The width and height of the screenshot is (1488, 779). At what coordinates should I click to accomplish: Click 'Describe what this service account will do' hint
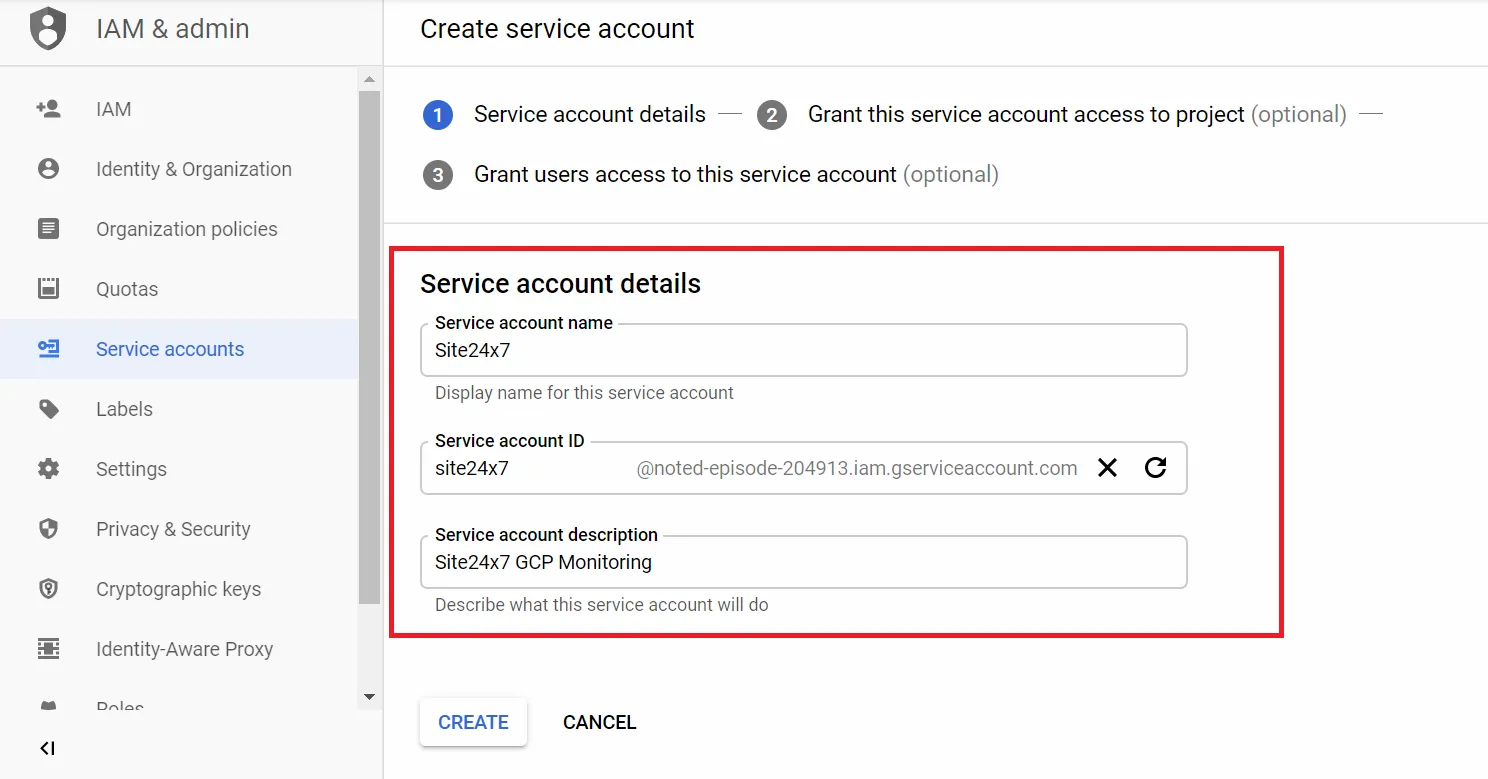602,605
